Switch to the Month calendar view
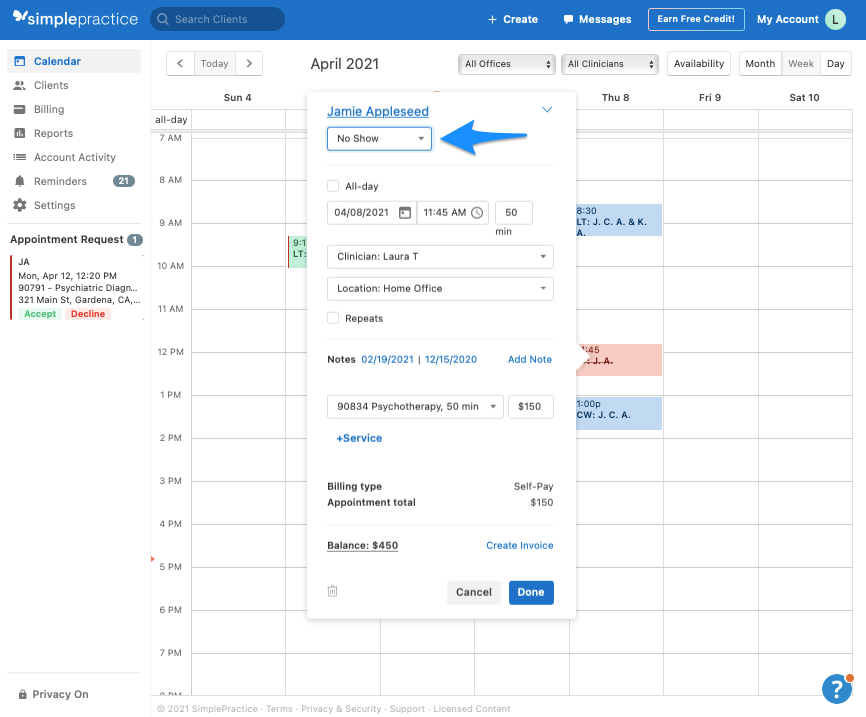Viewport: 866px width, 717px height. click(759, 63)
